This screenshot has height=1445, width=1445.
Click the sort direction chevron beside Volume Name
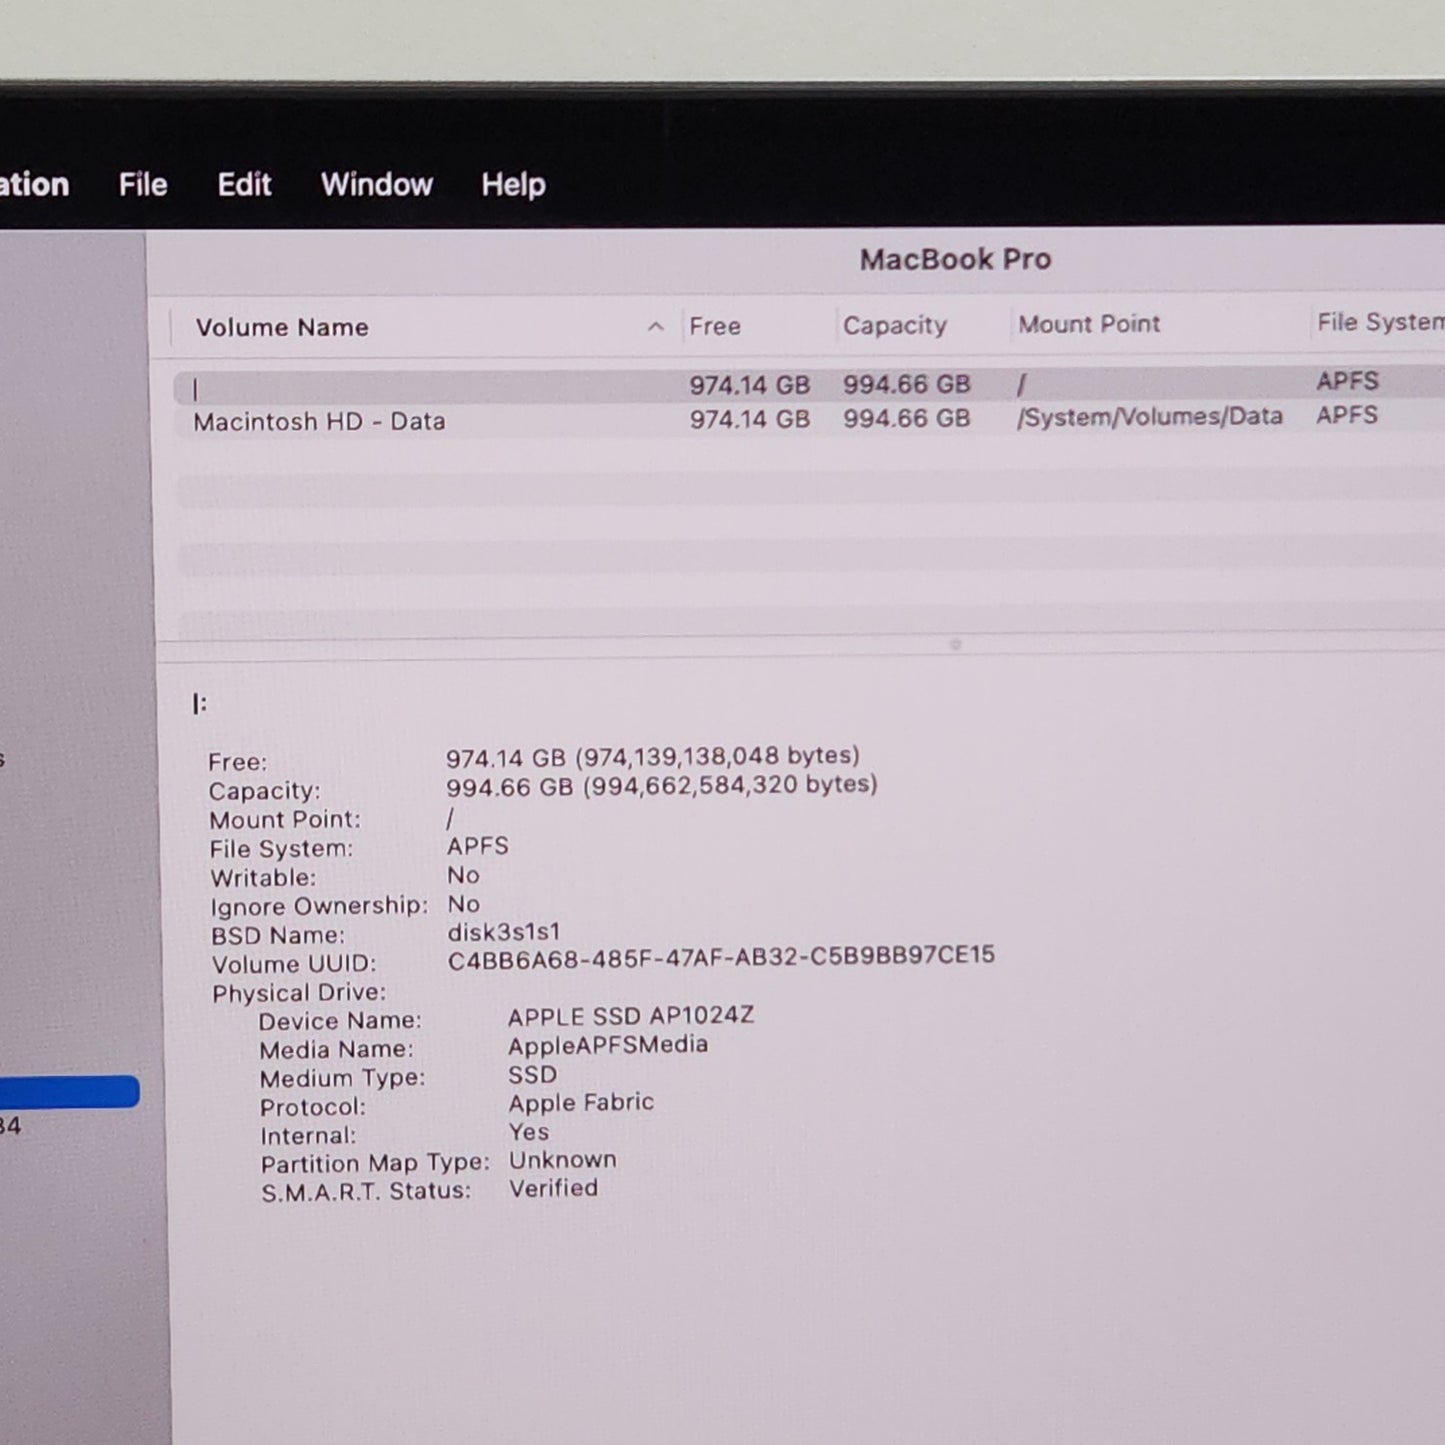pos(655,327)
